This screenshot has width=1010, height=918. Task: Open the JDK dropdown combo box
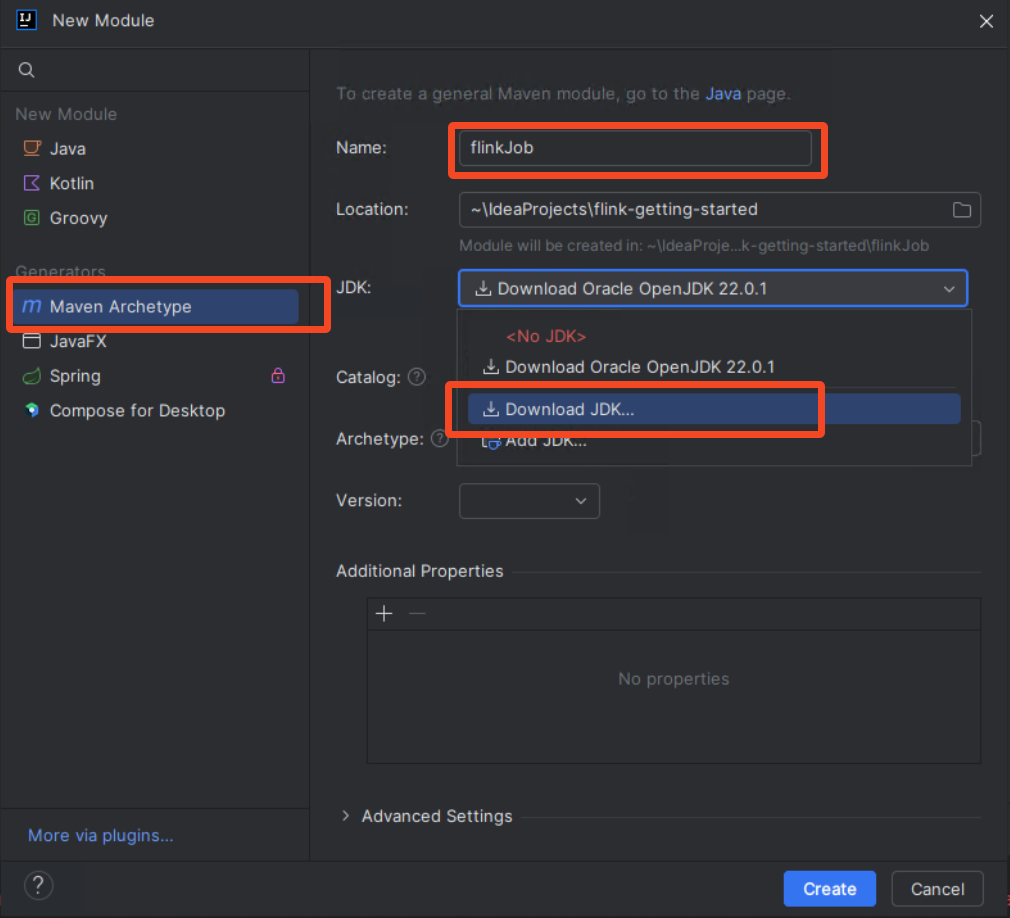pos(712,289)
